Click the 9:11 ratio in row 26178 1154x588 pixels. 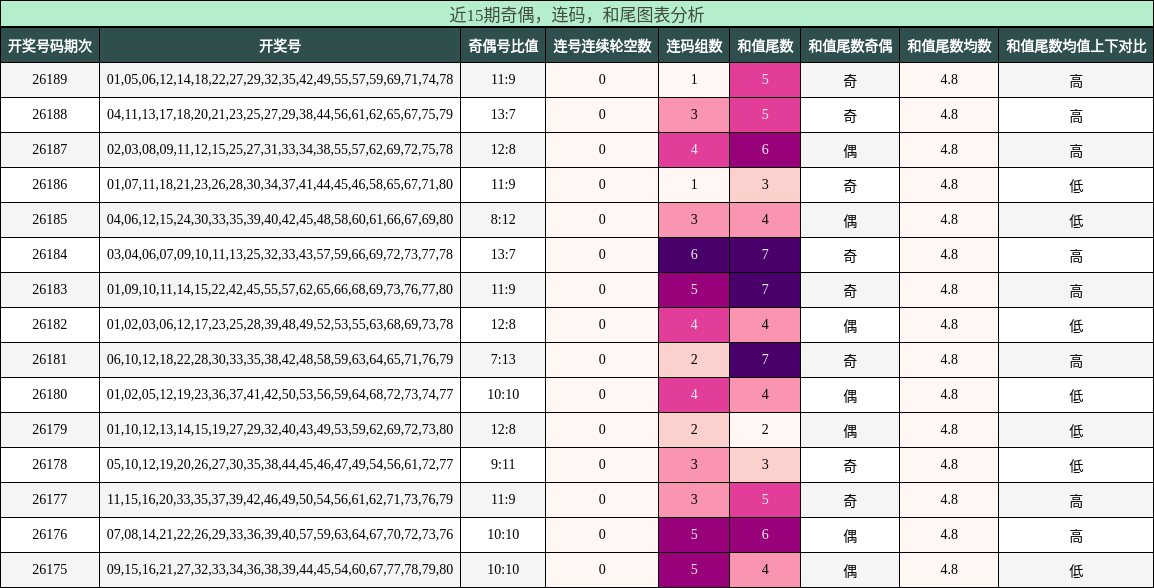[503, 464]
